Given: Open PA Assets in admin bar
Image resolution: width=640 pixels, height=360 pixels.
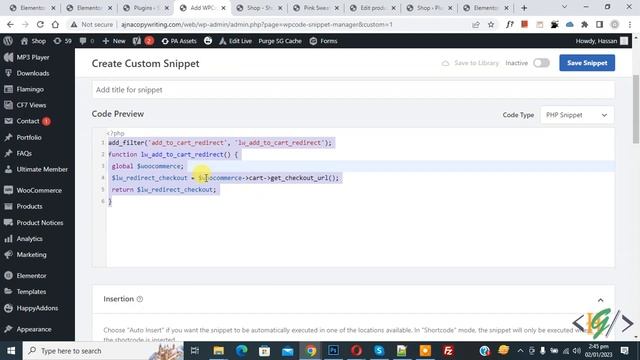Looking at the screenshot, I should pyautogui.click(x=179, y=41).
